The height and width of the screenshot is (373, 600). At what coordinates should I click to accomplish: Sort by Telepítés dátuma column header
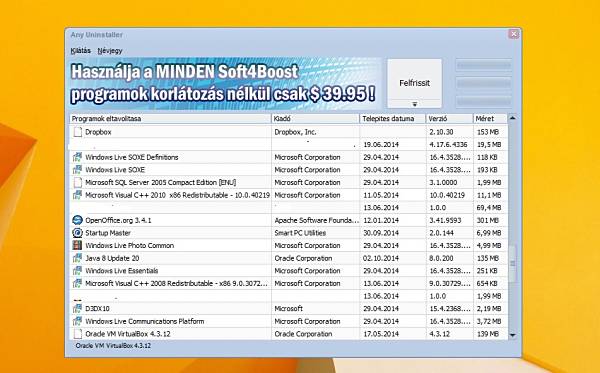click(393, 119)
